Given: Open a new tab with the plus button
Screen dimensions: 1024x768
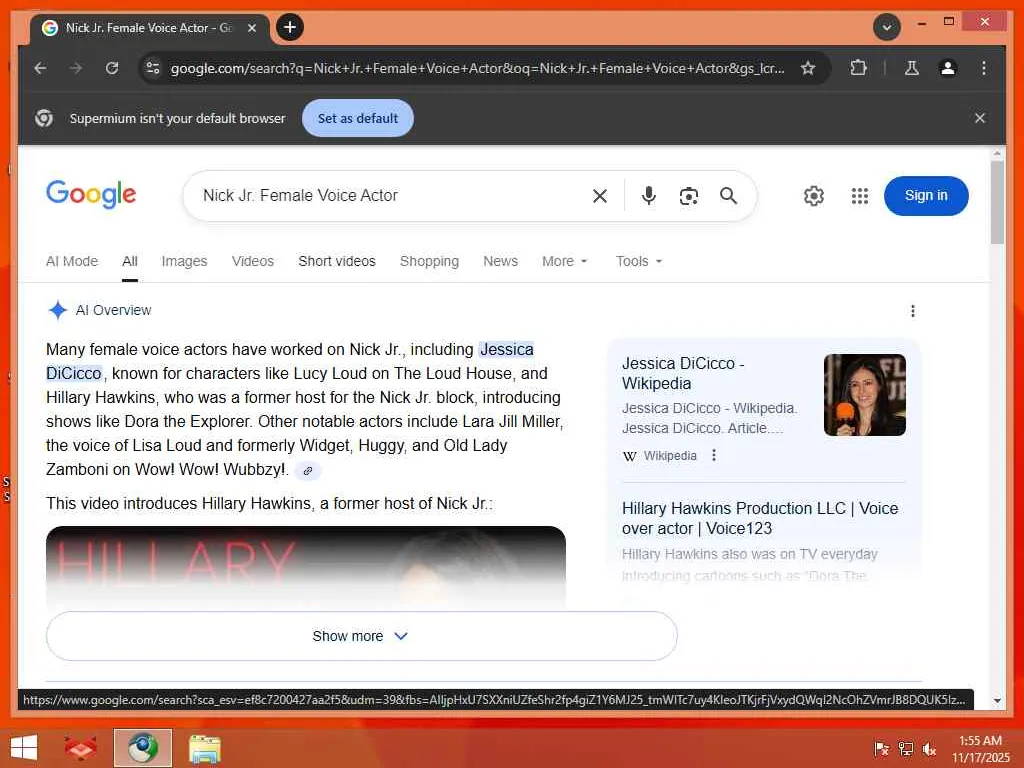Looking at the screenshot, I should tap(290, 27).
